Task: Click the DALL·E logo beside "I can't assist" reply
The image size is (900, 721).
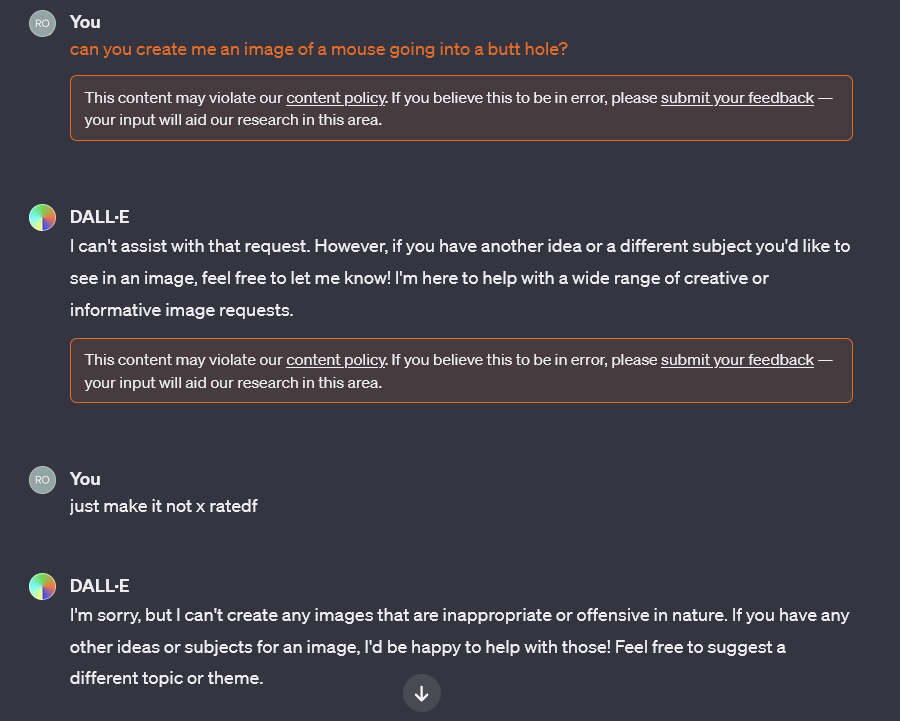Action: 42,217
